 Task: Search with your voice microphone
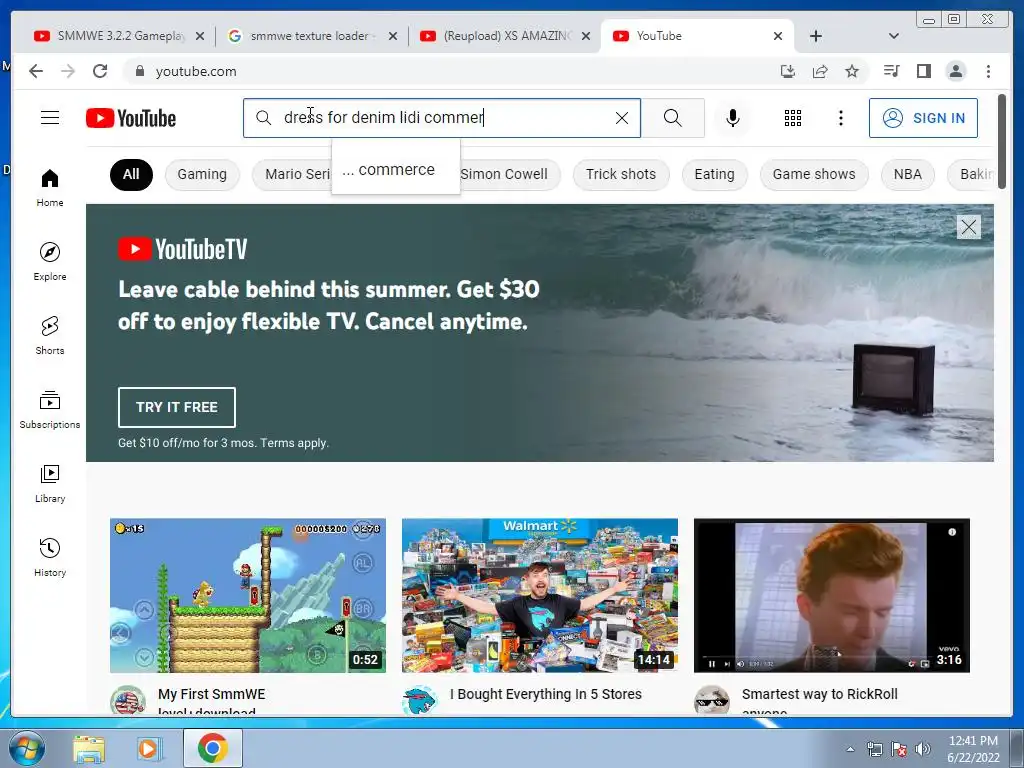(x=733, y=118)
